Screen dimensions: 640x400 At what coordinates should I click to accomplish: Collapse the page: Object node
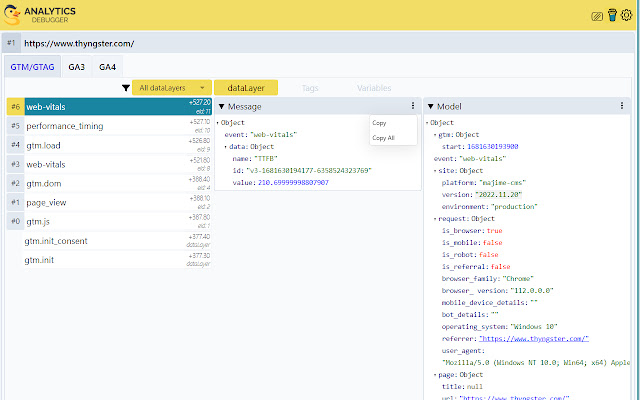click(x=435, y=375)
